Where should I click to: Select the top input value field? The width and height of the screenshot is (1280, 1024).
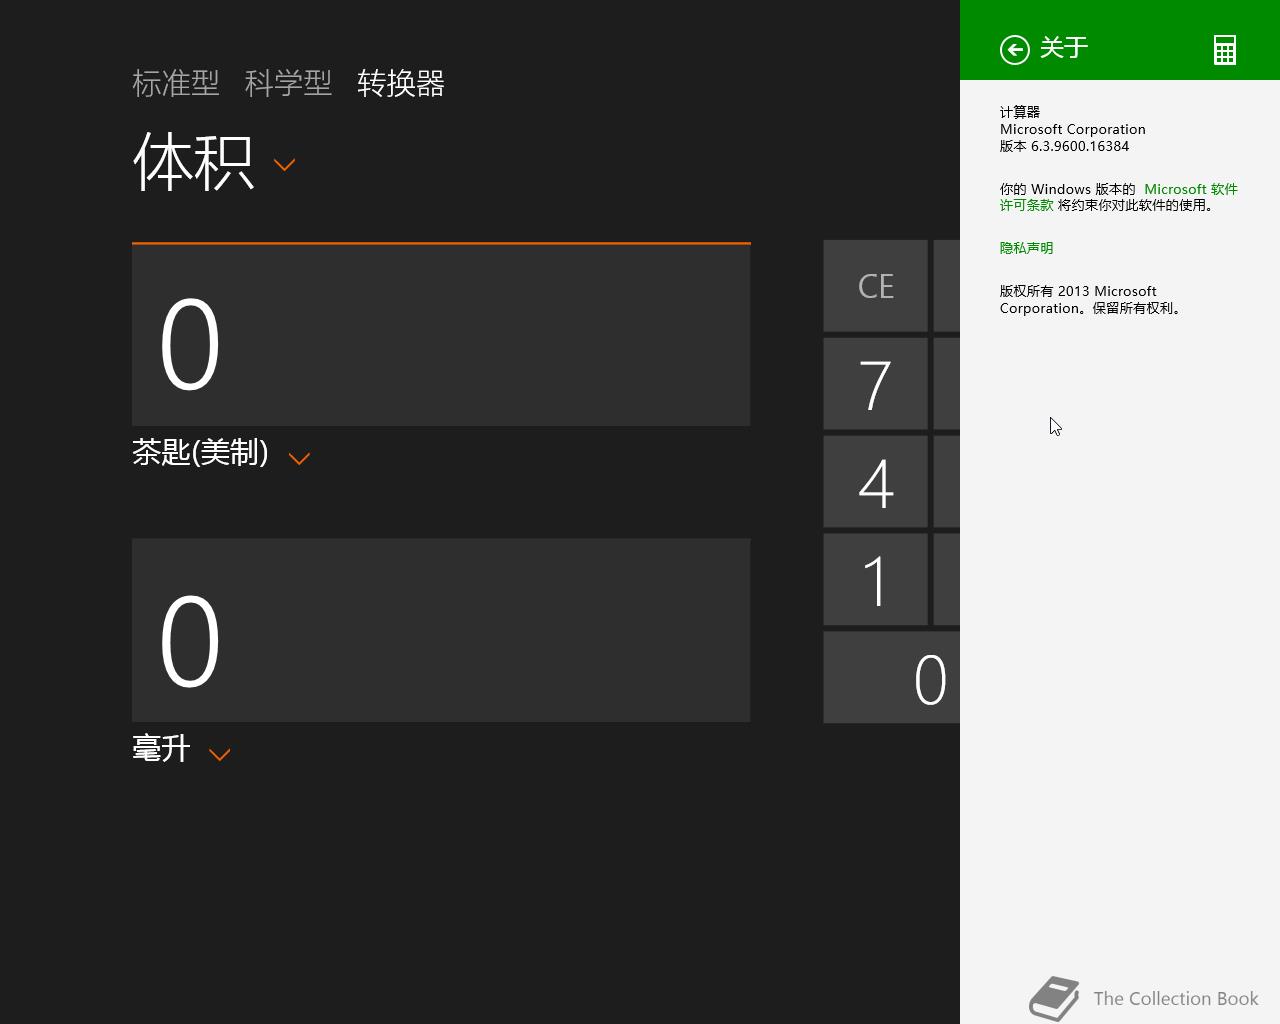click(x=441, y=335)
